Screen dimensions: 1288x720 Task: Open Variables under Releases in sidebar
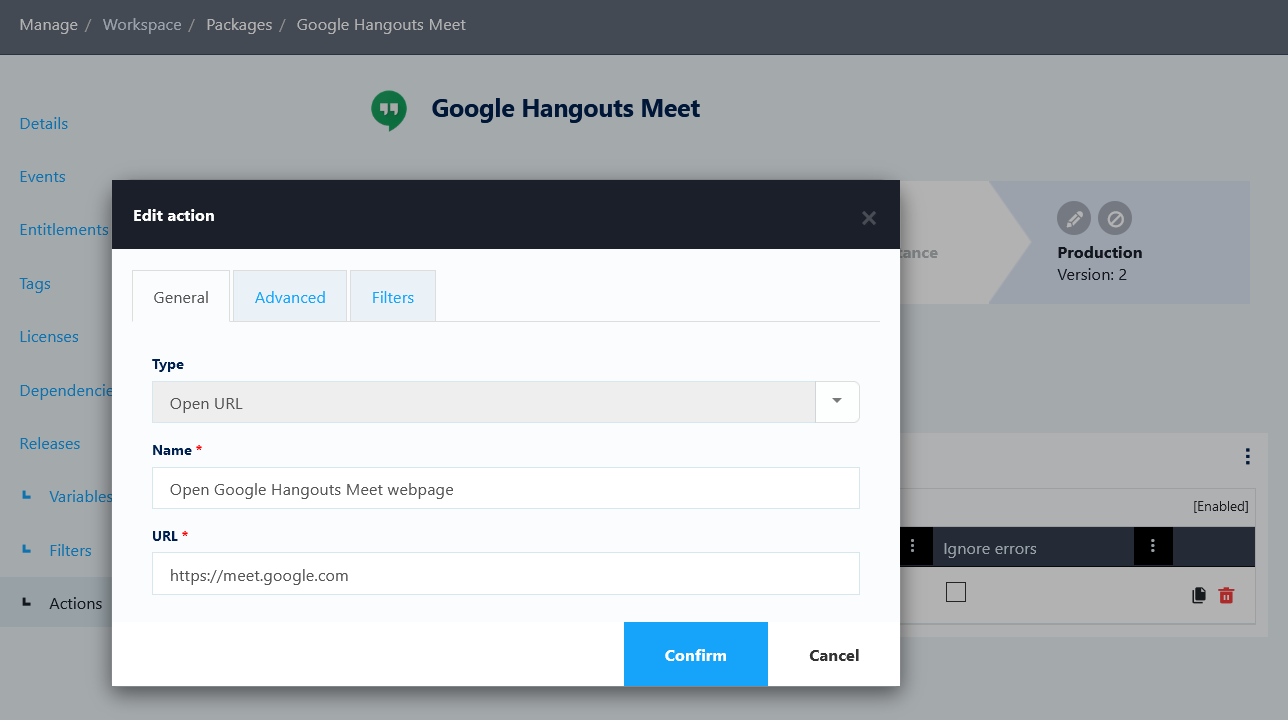coord(80,497)
